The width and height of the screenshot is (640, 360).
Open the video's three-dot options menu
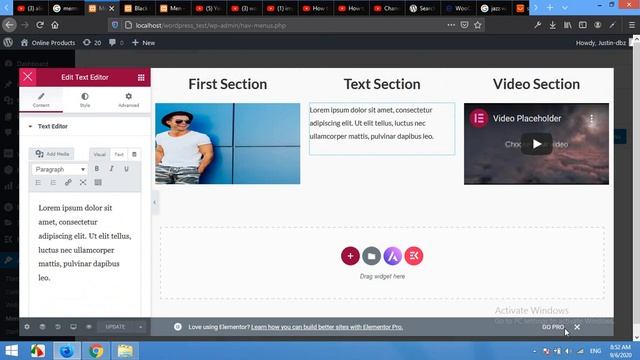tap(591, 119)
